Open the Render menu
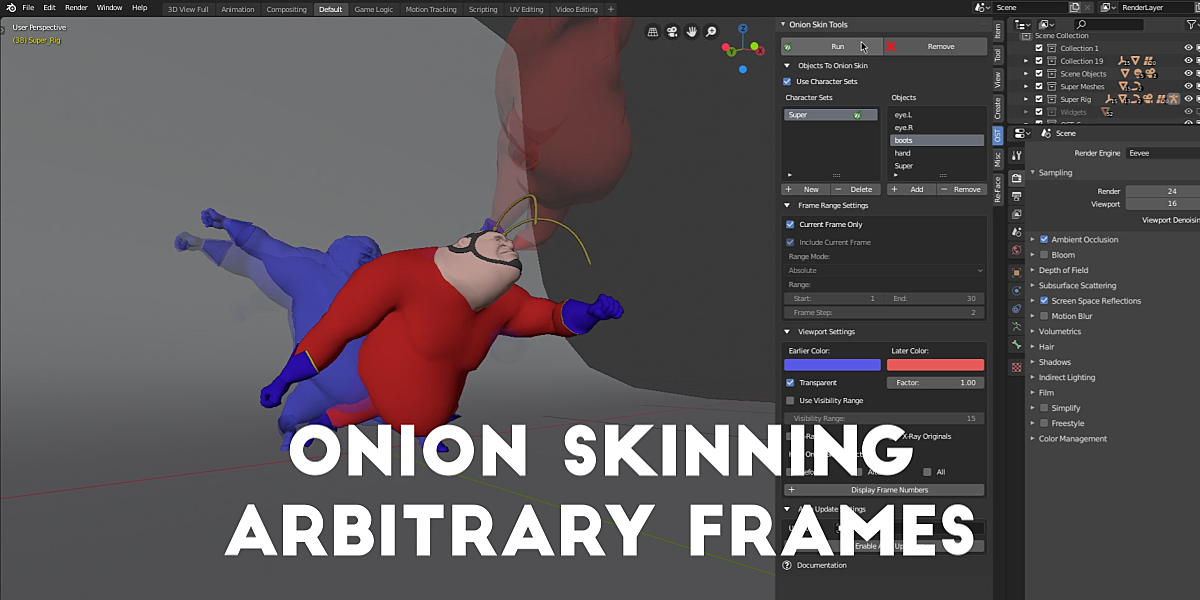 pyautogui.click(x=76, y=7)
